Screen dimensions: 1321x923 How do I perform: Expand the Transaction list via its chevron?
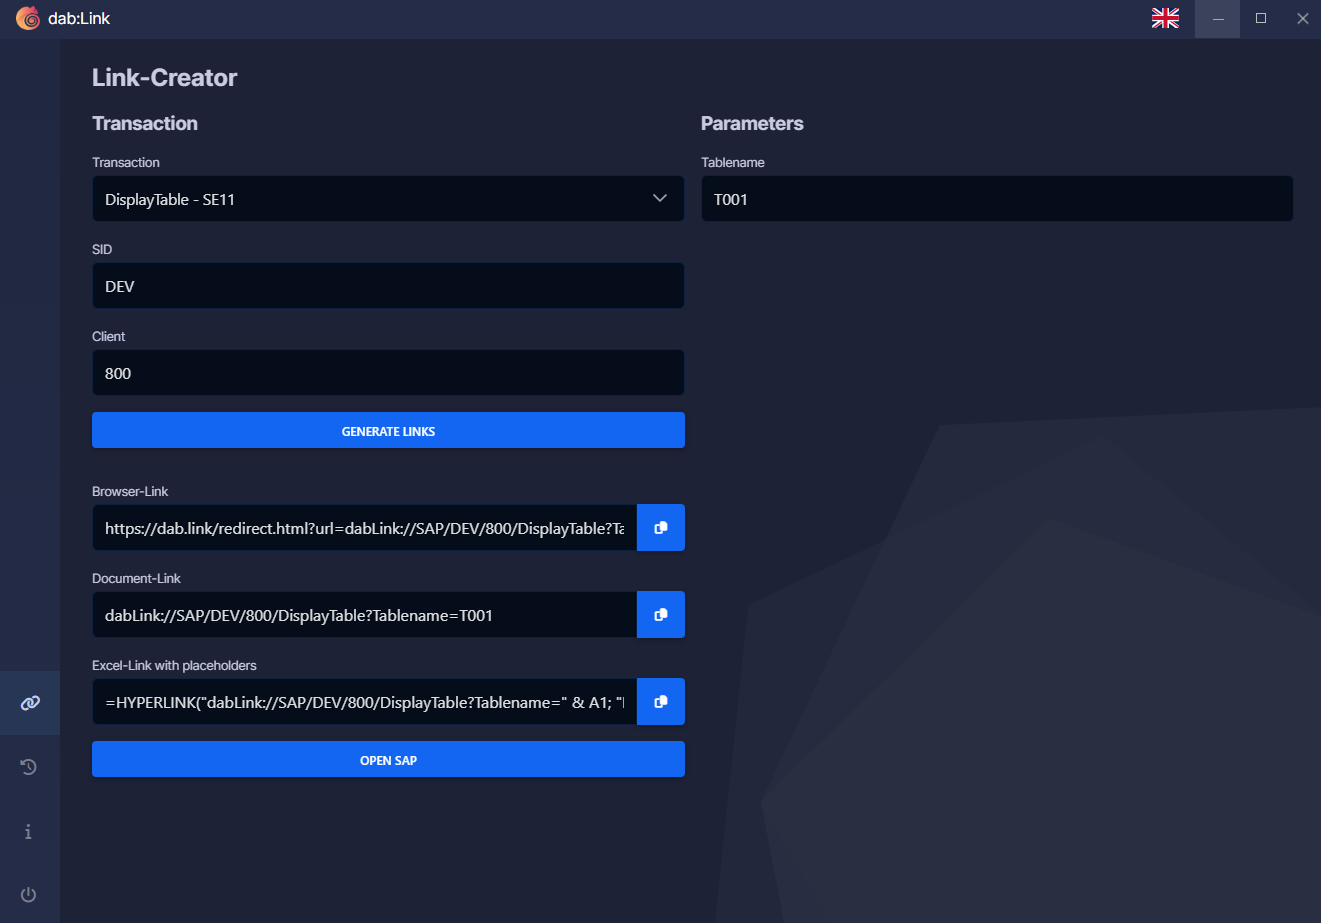click(660, 198)
